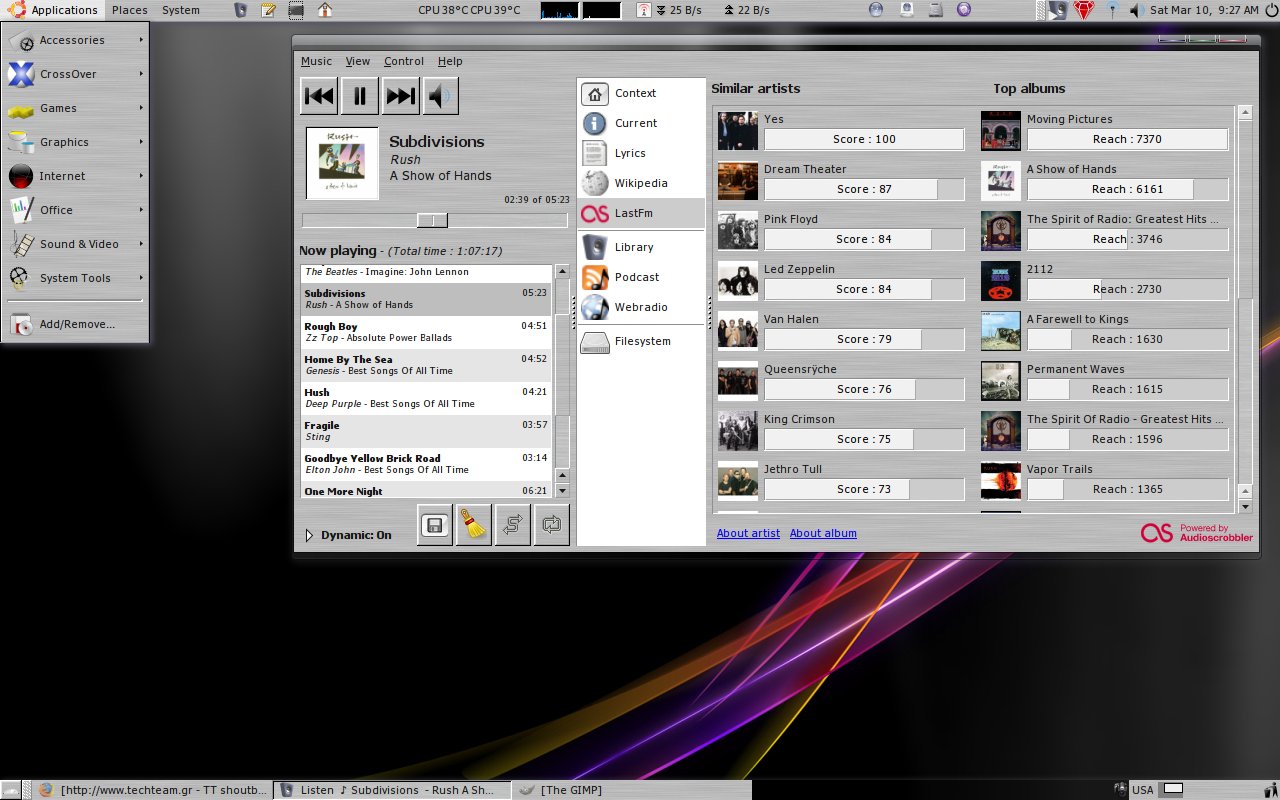Image resolution: width=1280 pixels, height=800 pixels.
Task: Open the Wikipedia pane
Action: [x=641, y=183]
